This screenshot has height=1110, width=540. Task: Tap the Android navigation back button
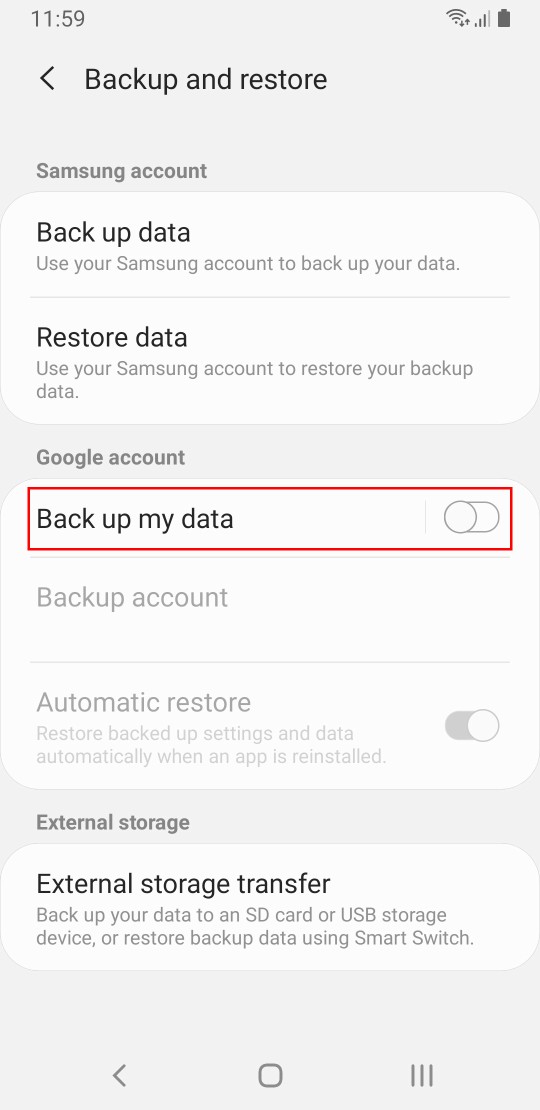120,1075
